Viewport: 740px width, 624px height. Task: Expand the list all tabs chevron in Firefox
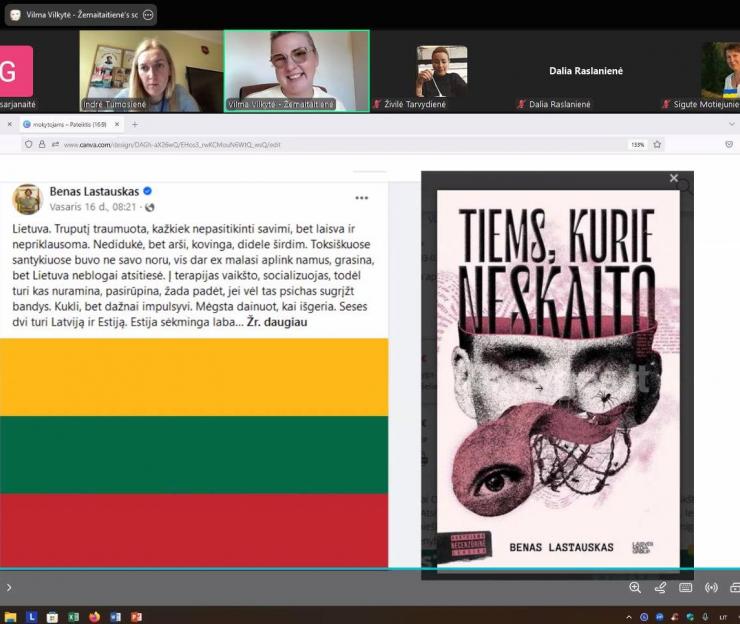[x=732, y=124]
